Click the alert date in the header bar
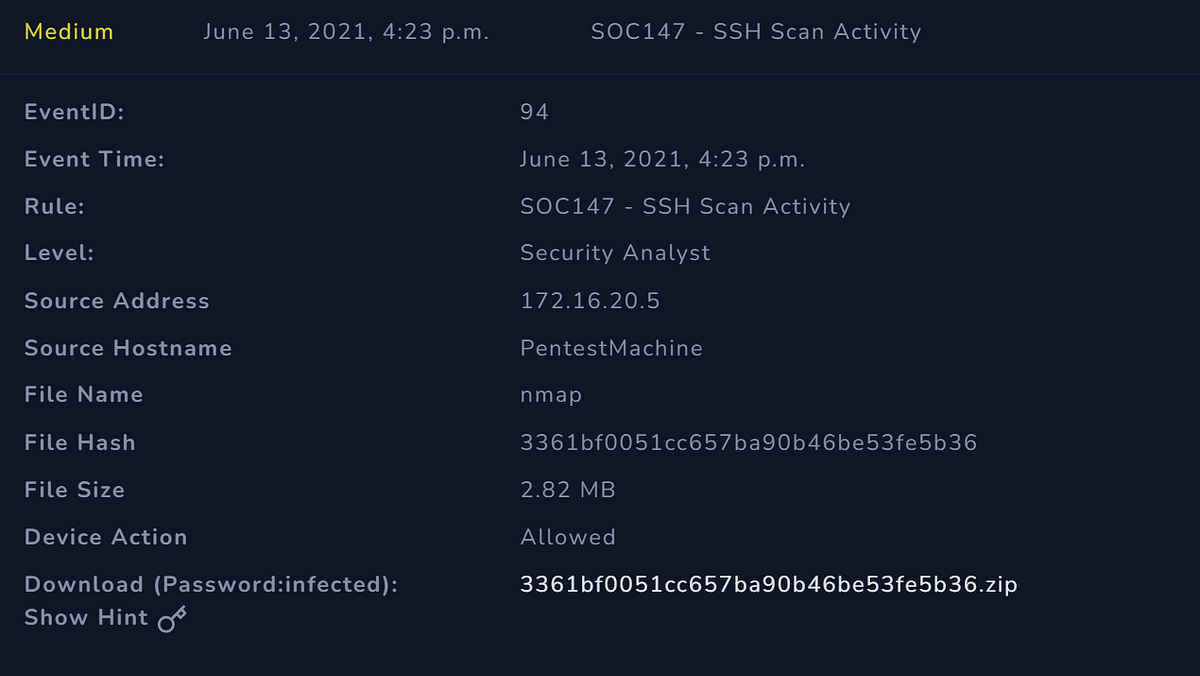 [346, 31]
